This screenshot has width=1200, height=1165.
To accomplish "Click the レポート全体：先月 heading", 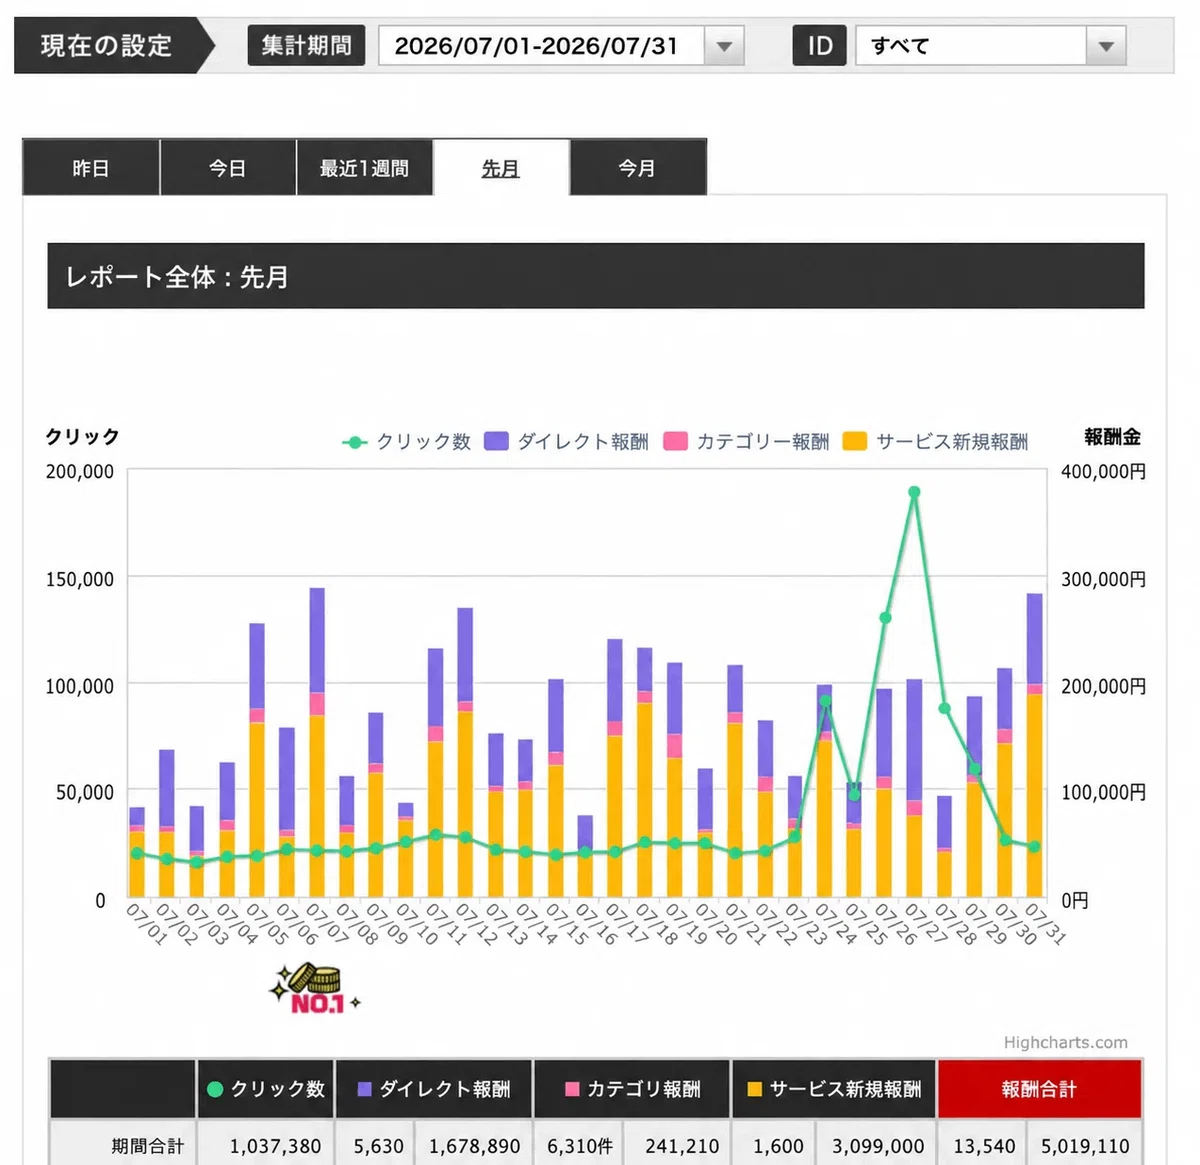I will pos(177,277).
